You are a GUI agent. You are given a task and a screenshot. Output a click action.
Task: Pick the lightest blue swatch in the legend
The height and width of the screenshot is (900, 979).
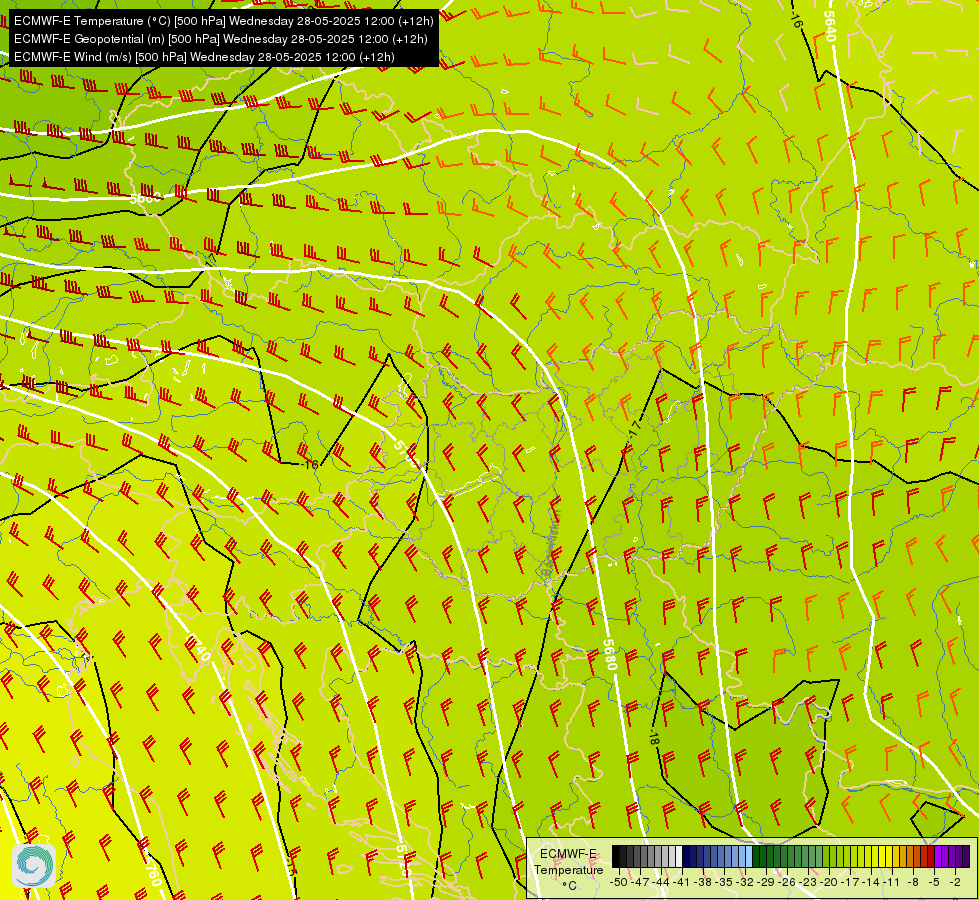pyautogui.click(x=749, y=856)
